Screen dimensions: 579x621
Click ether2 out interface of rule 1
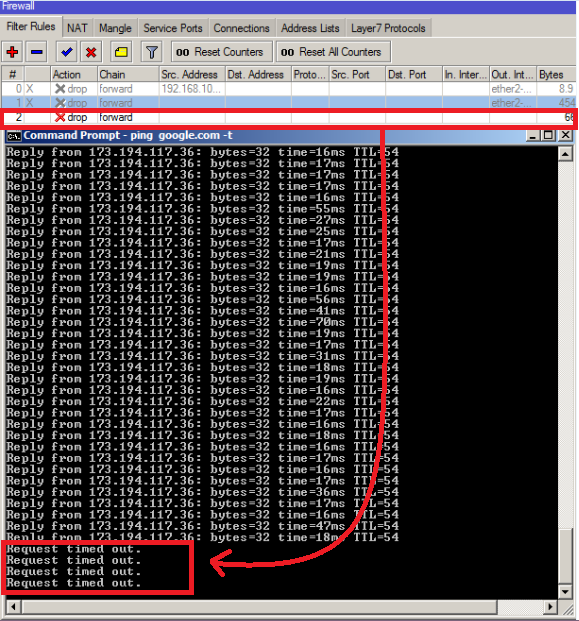(x=512, y=103)
